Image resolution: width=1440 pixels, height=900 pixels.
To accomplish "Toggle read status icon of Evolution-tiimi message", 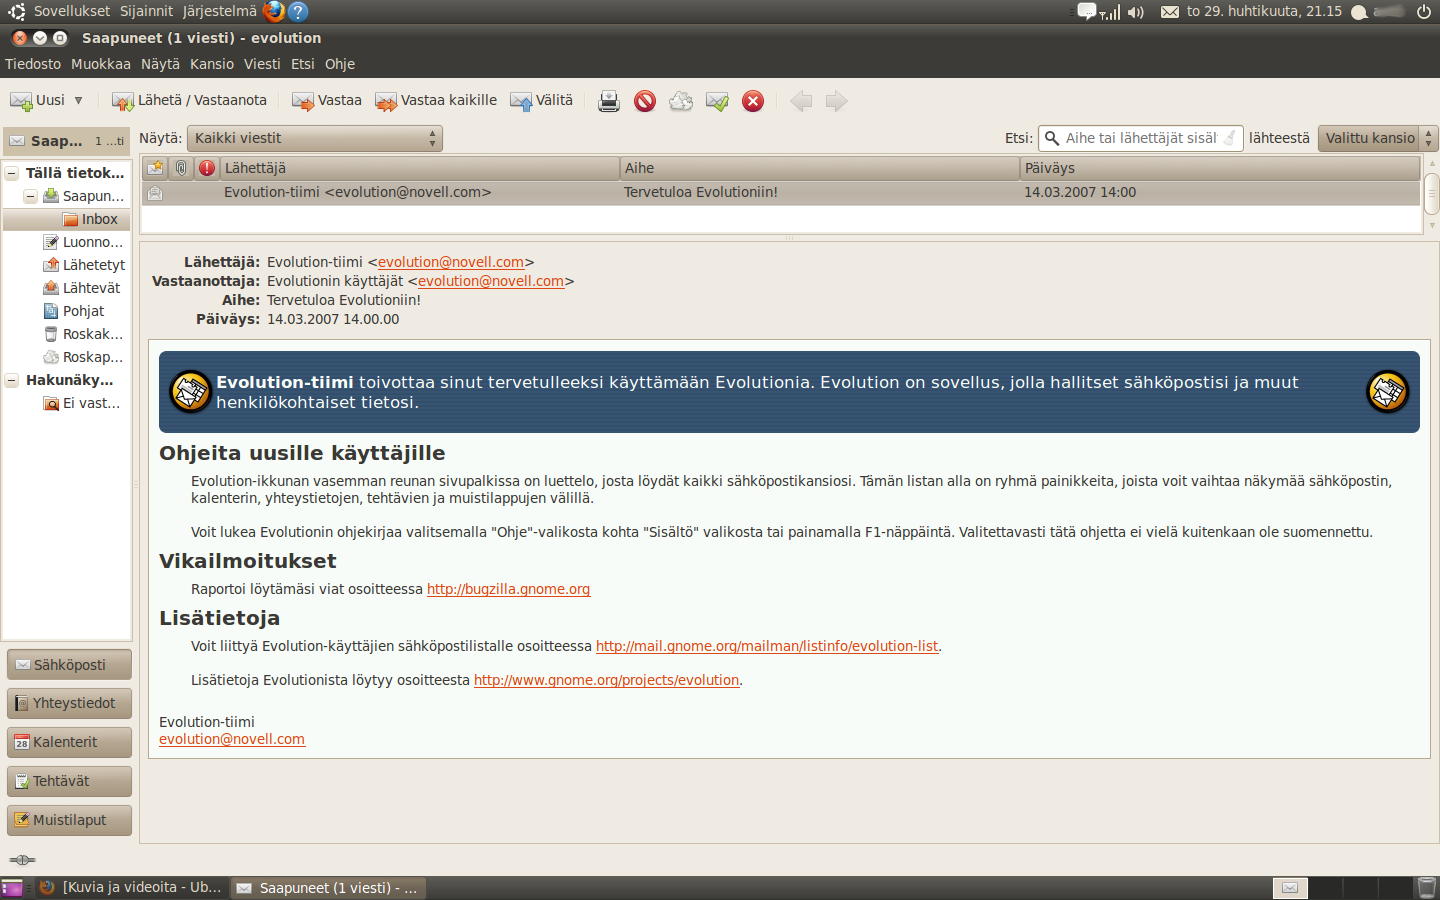I will coord(155,193).
